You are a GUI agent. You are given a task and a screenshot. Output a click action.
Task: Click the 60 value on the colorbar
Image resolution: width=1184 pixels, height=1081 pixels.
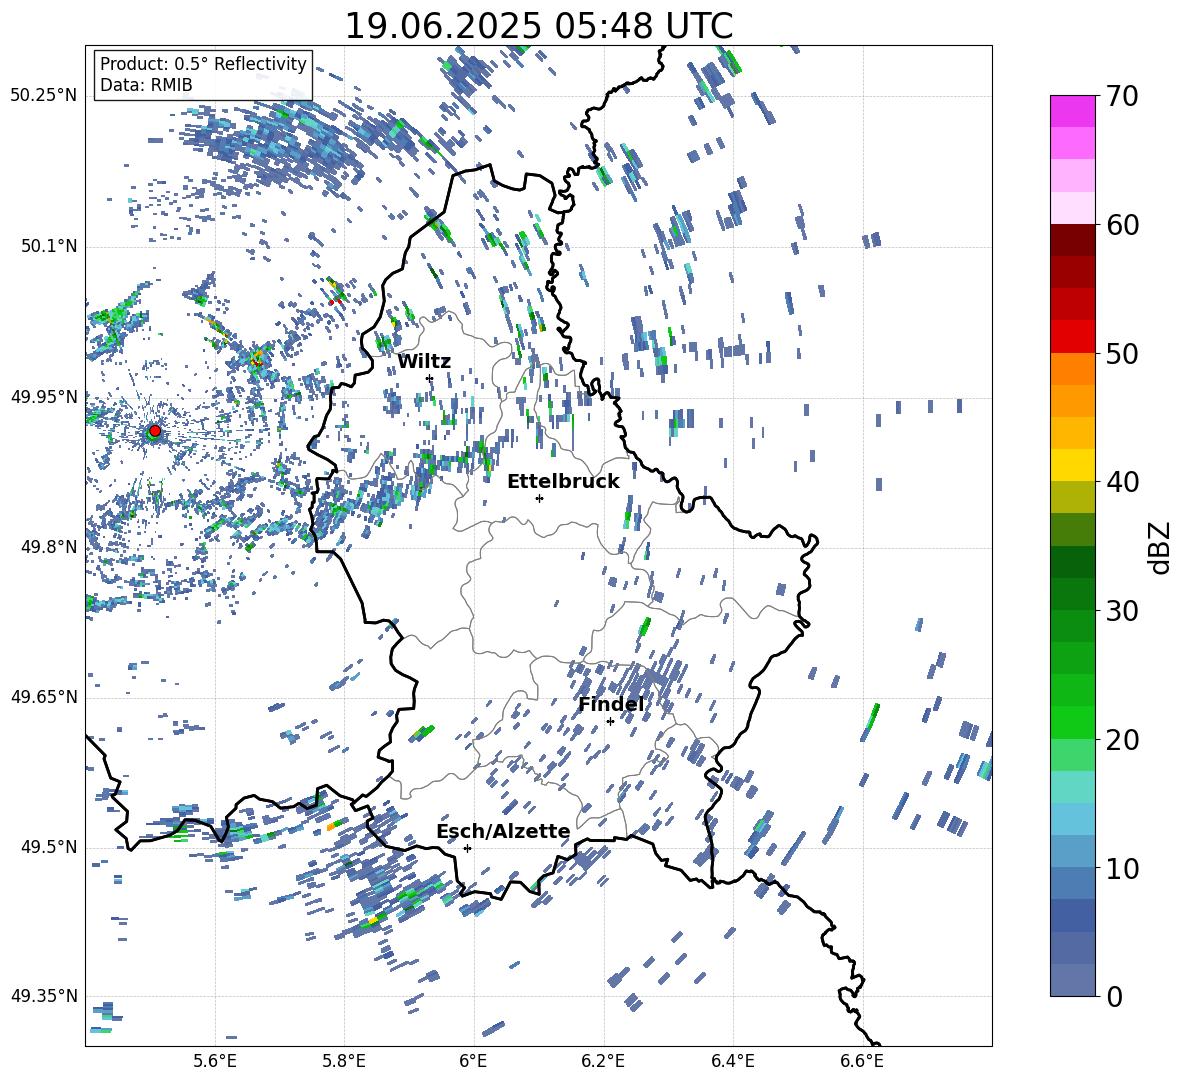pyautogui.click(x=1122, y=224)
